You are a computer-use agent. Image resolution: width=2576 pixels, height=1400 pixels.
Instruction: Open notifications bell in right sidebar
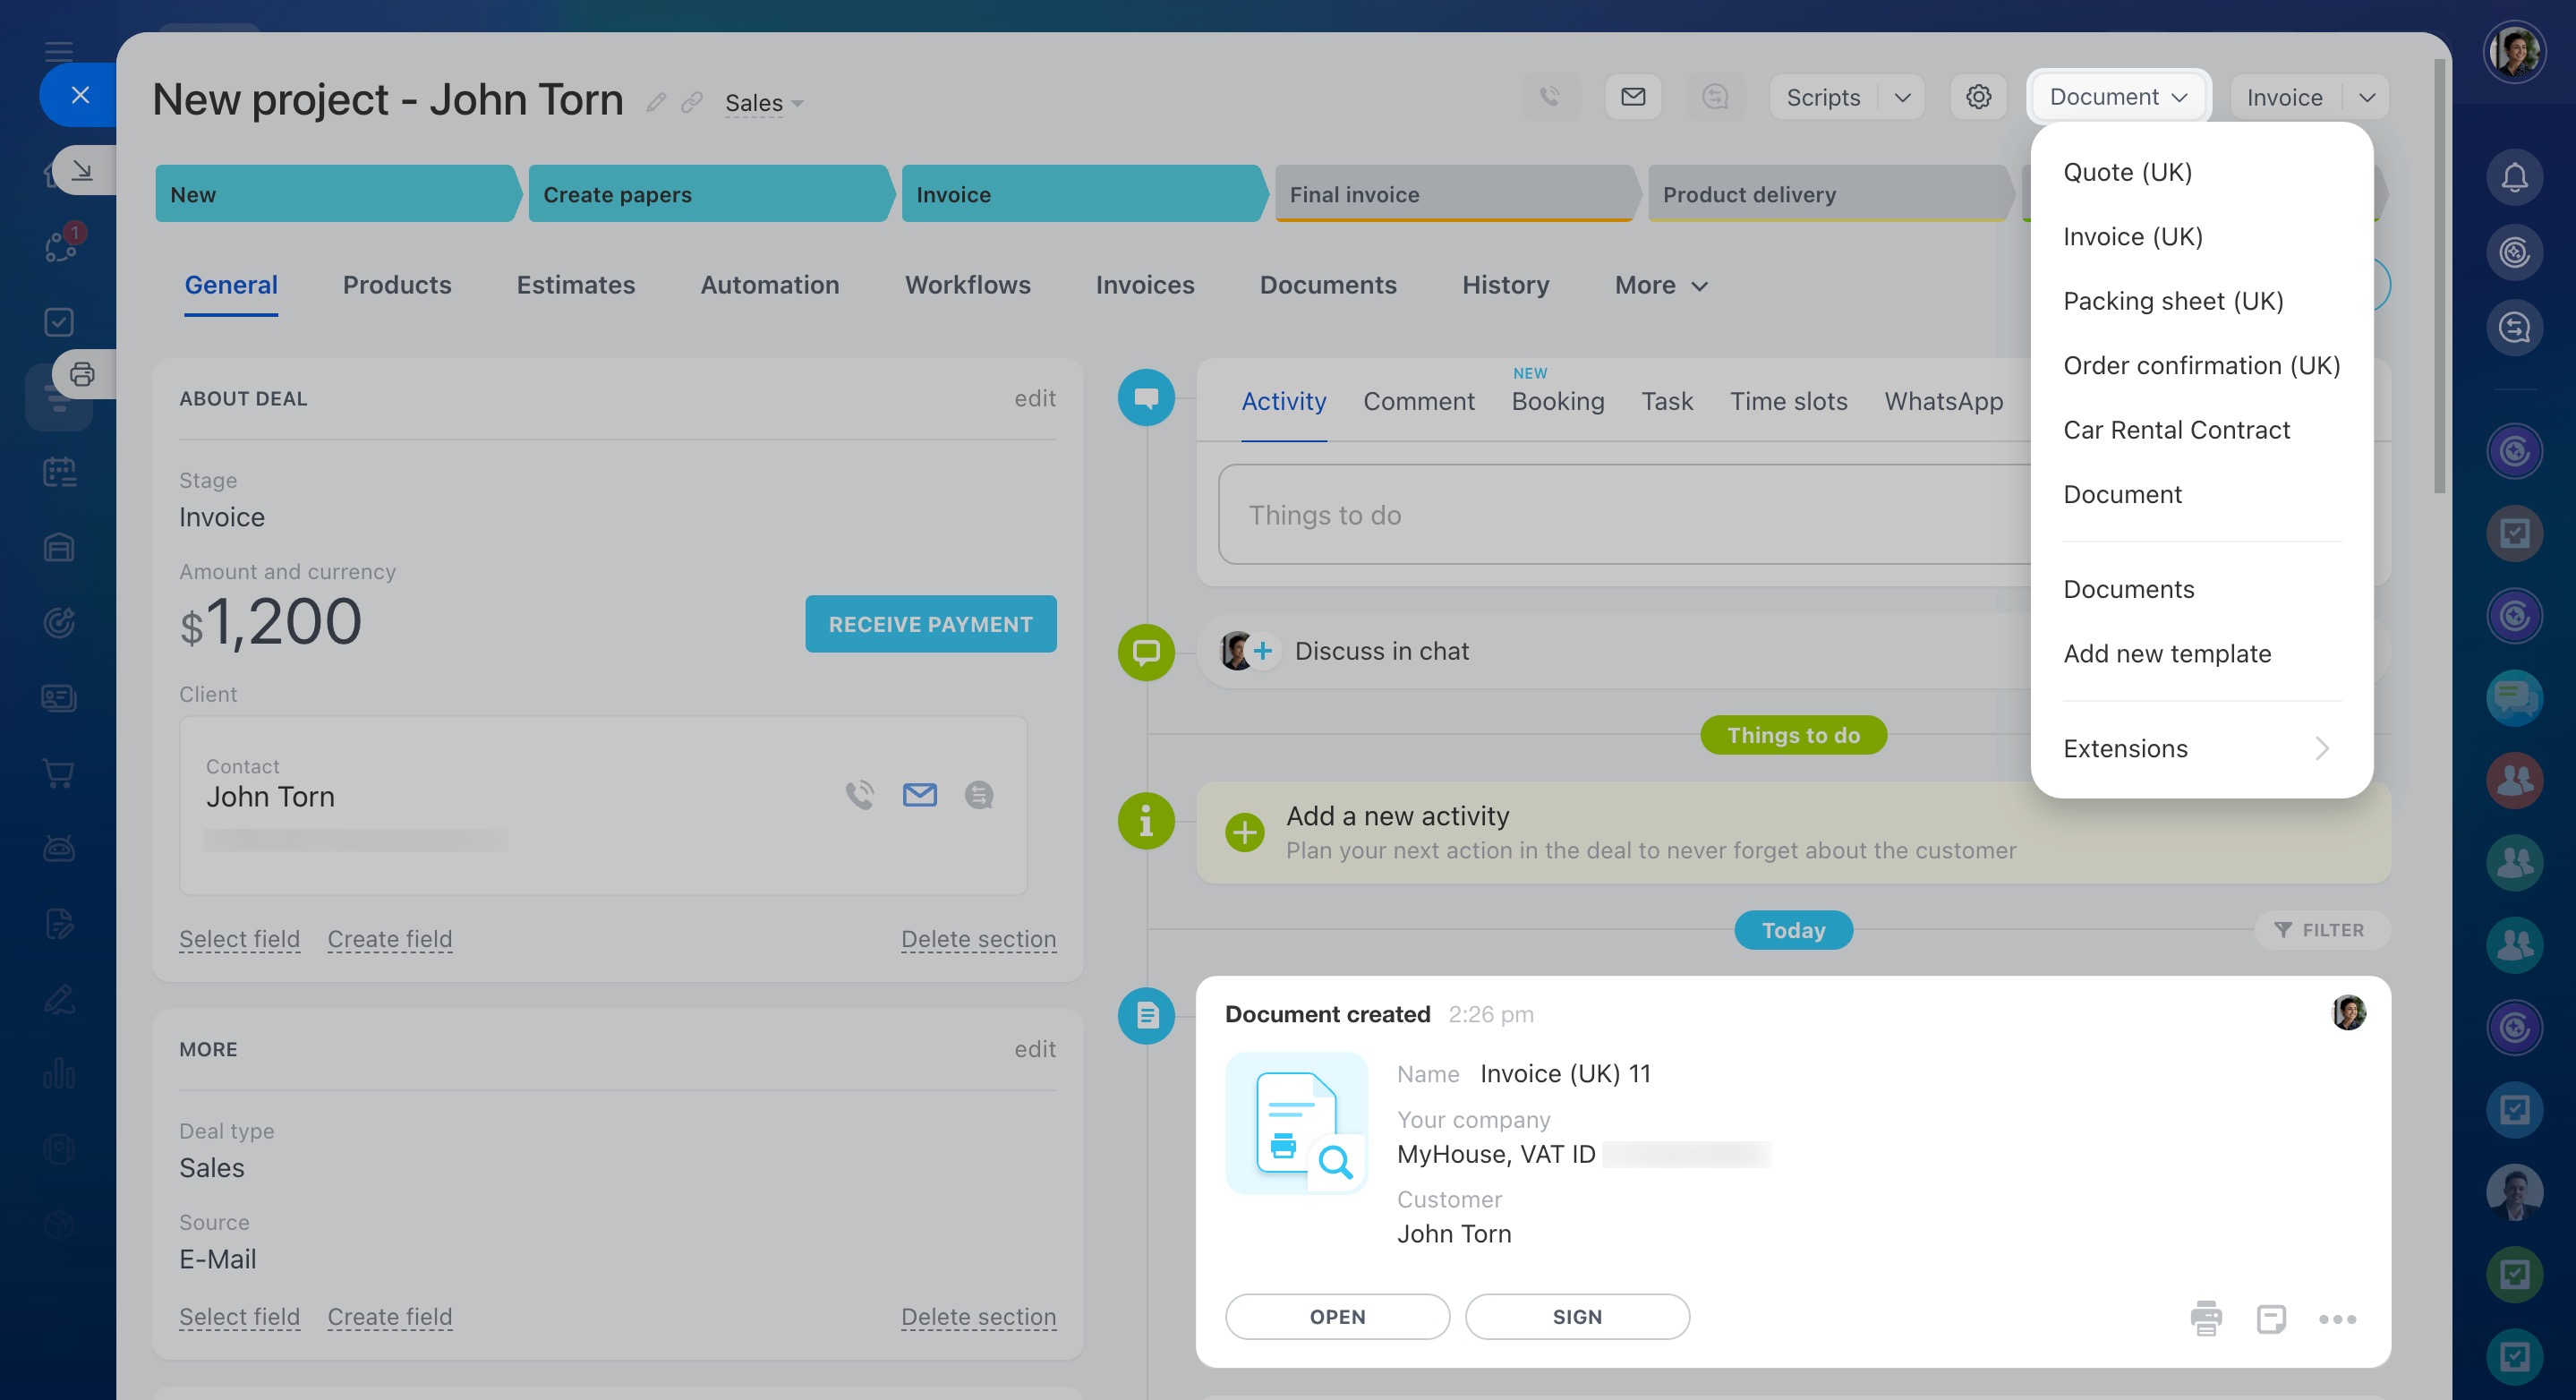[x=2514, y=178]
